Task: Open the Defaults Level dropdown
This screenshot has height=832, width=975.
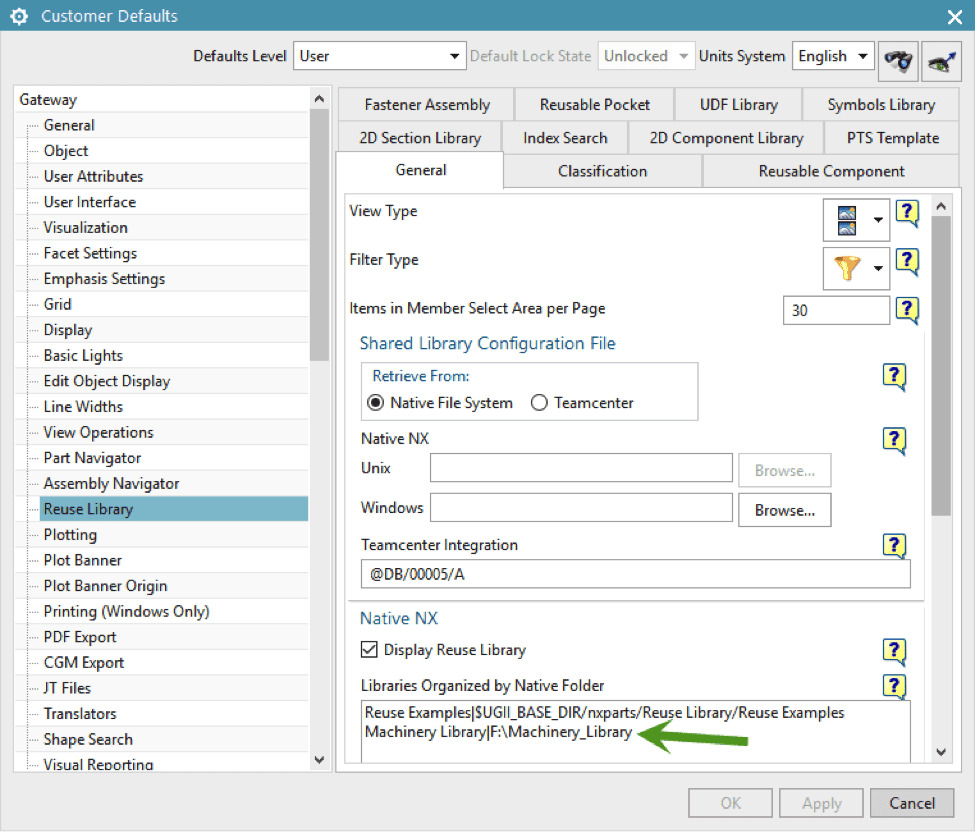Action: 380,56
